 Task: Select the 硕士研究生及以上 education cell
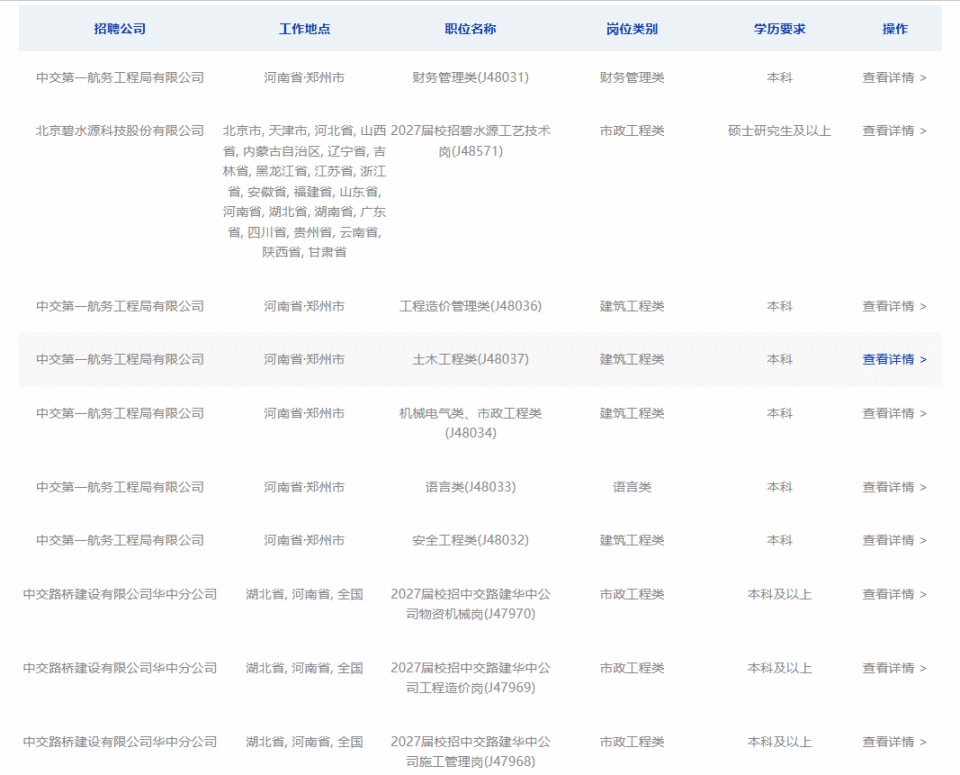(779, 131)
